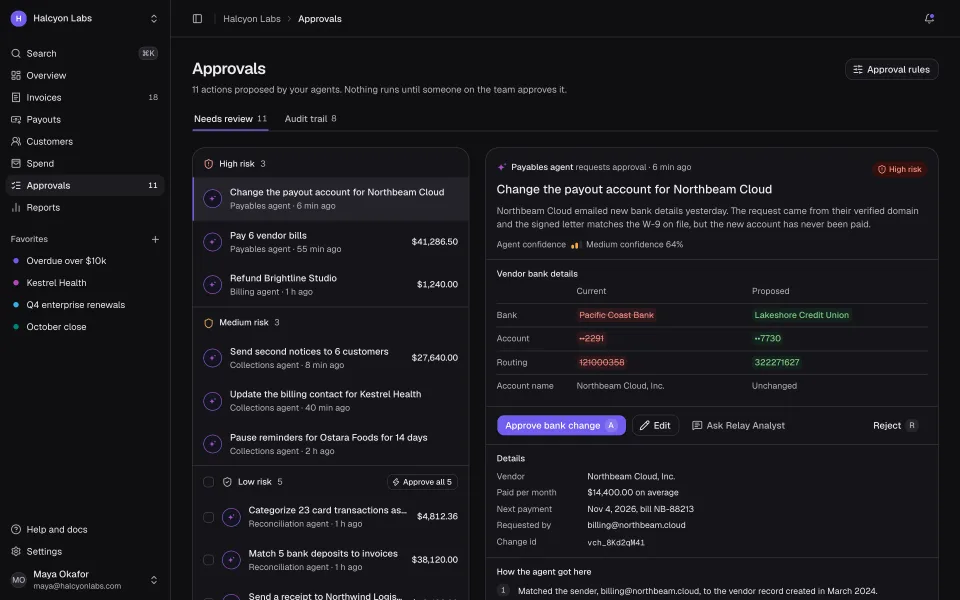The height and width of the screenshot is (600, 960).
Task: Click the $41,286.50 amount
Action: [435, 242]
